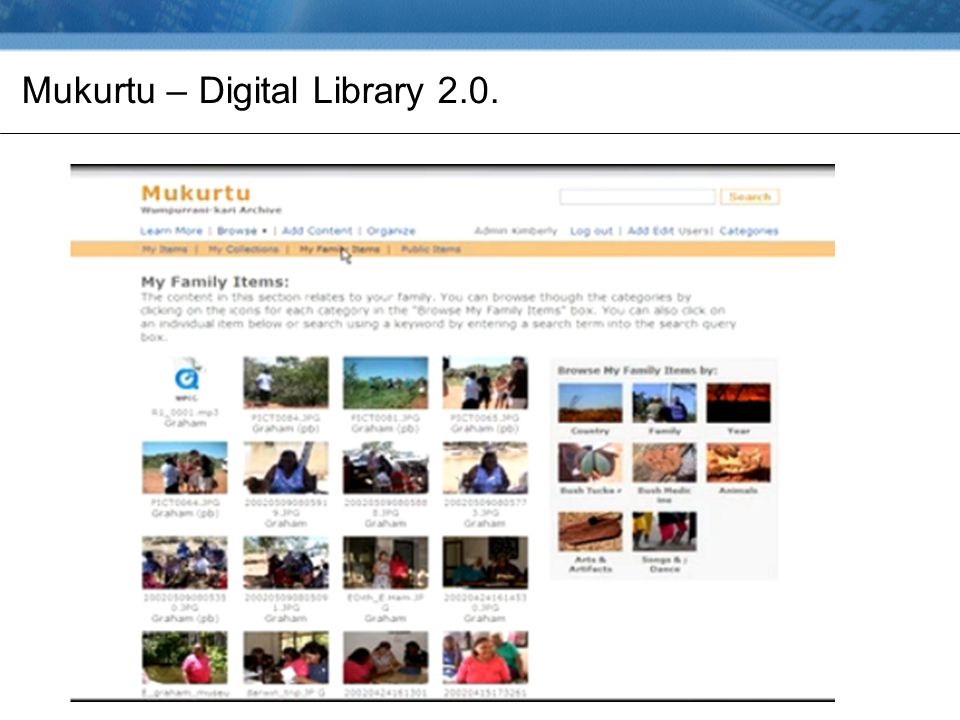Open the Add Edit Users link

pos(669,231)
